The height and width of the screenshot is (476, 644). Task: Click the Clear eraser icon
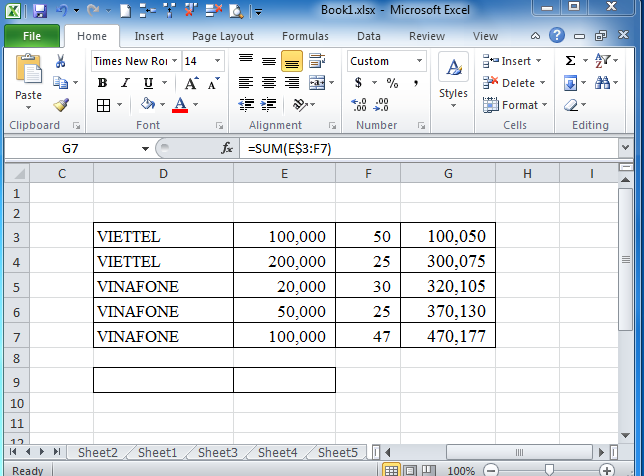pos(571,105)
